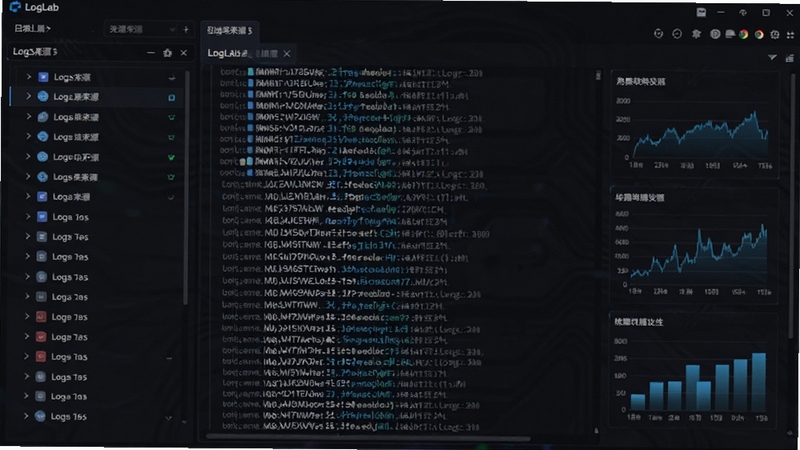Click the Chrome-style icon next to the helmet icon
Screen dimensions: 800x450
tap(744, 34)
